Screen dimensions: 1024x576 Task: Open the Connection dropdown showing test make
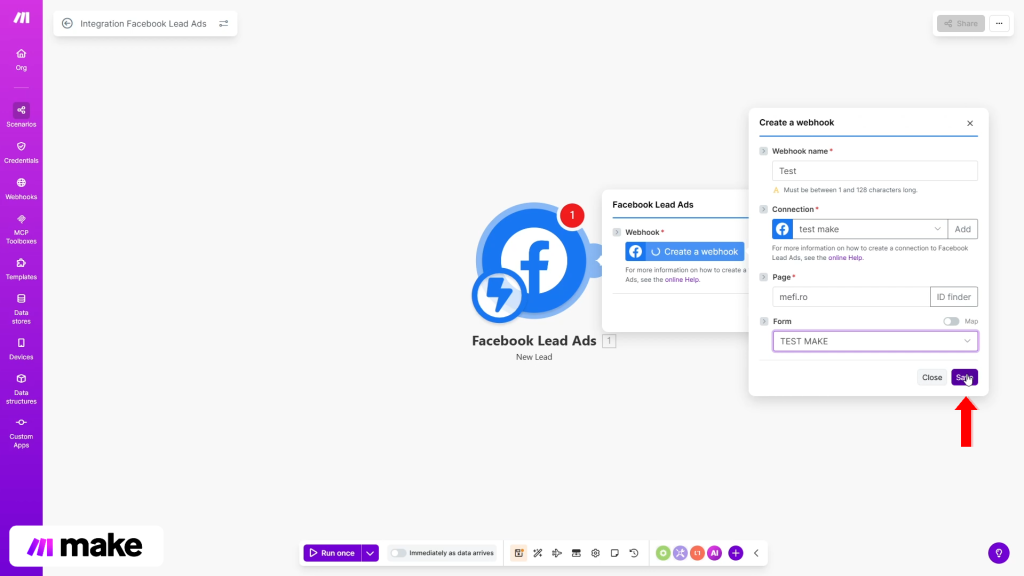870,229
